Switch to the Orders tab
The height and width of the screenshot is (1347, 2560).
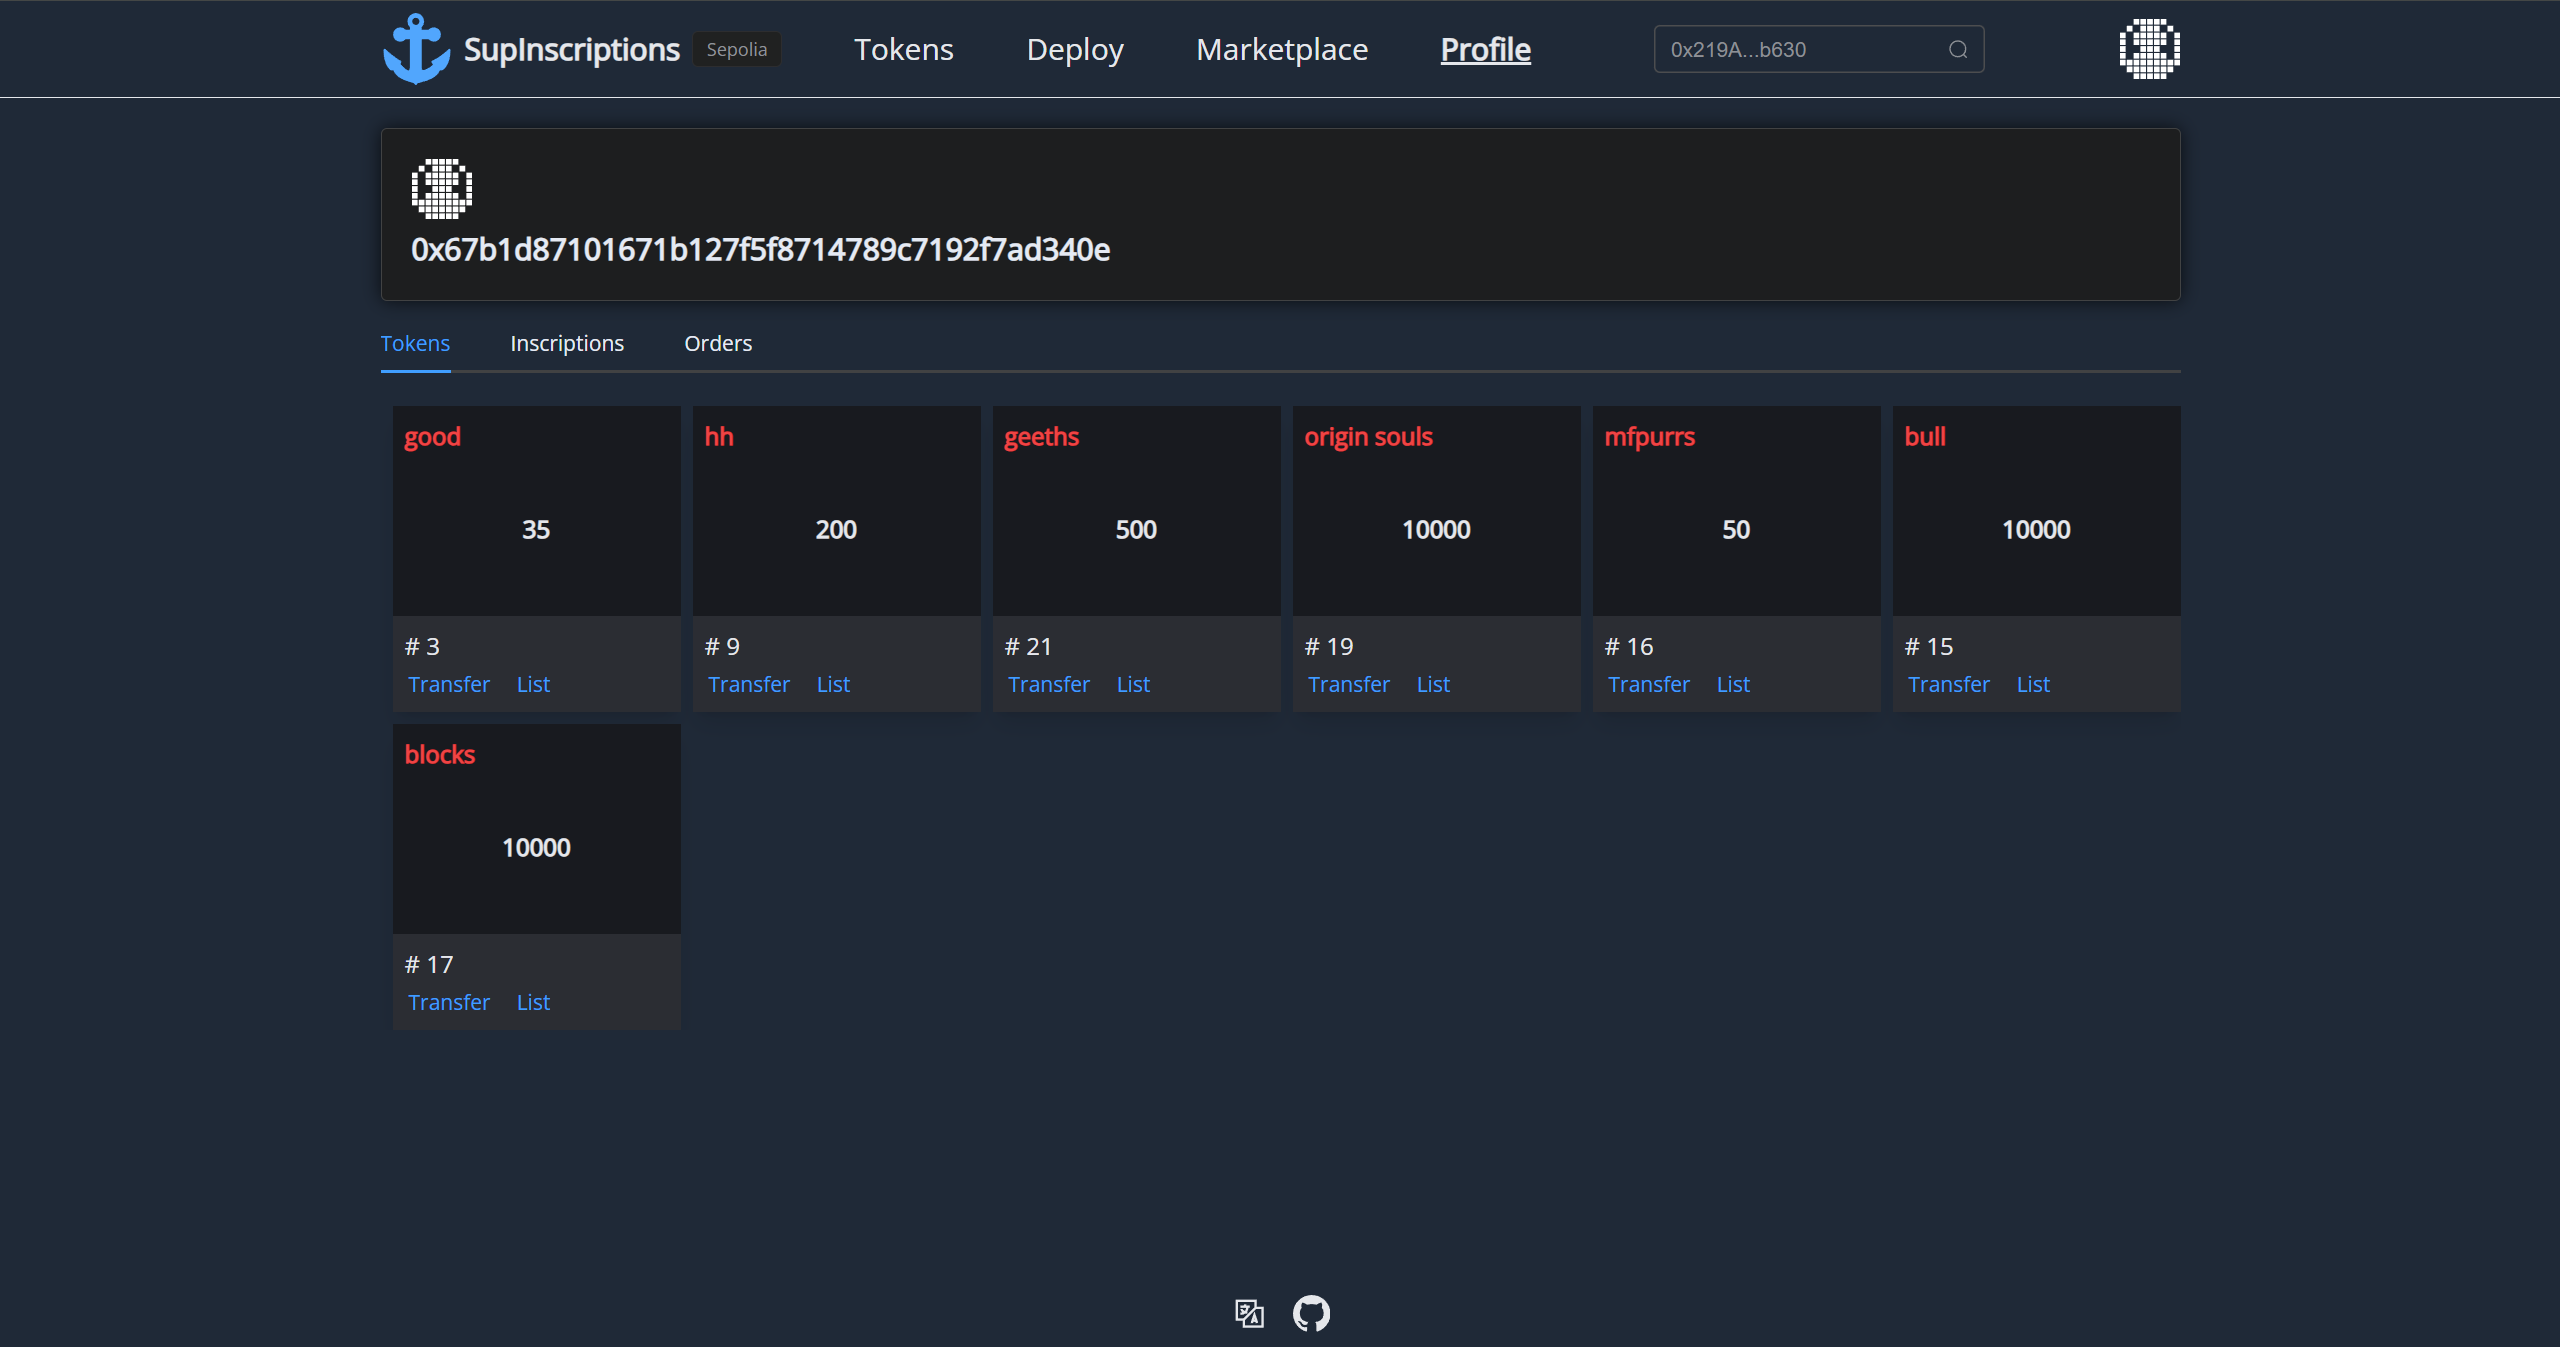point(718,343)
